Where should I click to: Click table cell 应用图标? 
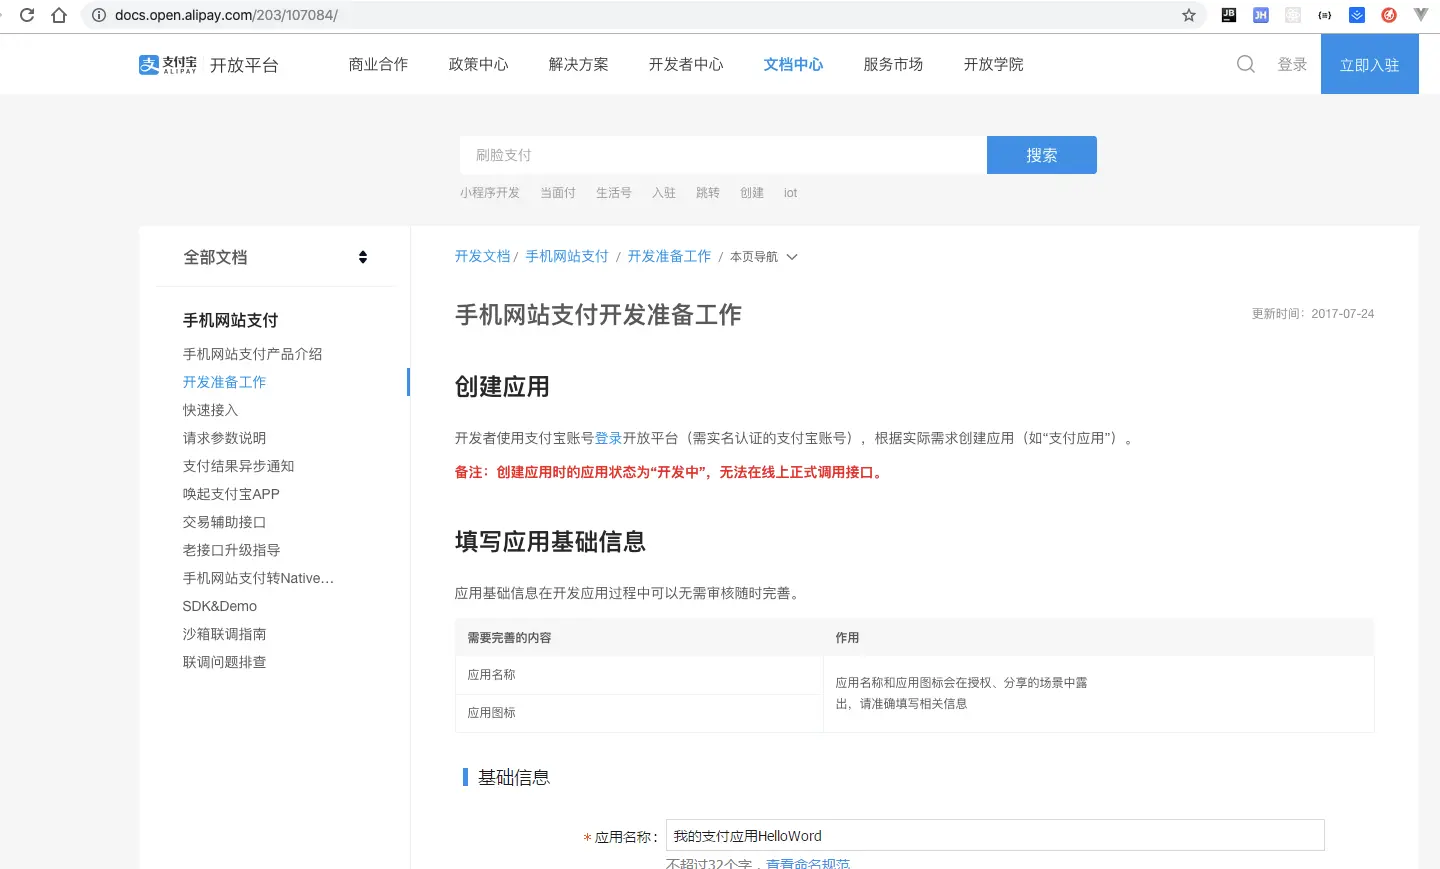[639, 713]
